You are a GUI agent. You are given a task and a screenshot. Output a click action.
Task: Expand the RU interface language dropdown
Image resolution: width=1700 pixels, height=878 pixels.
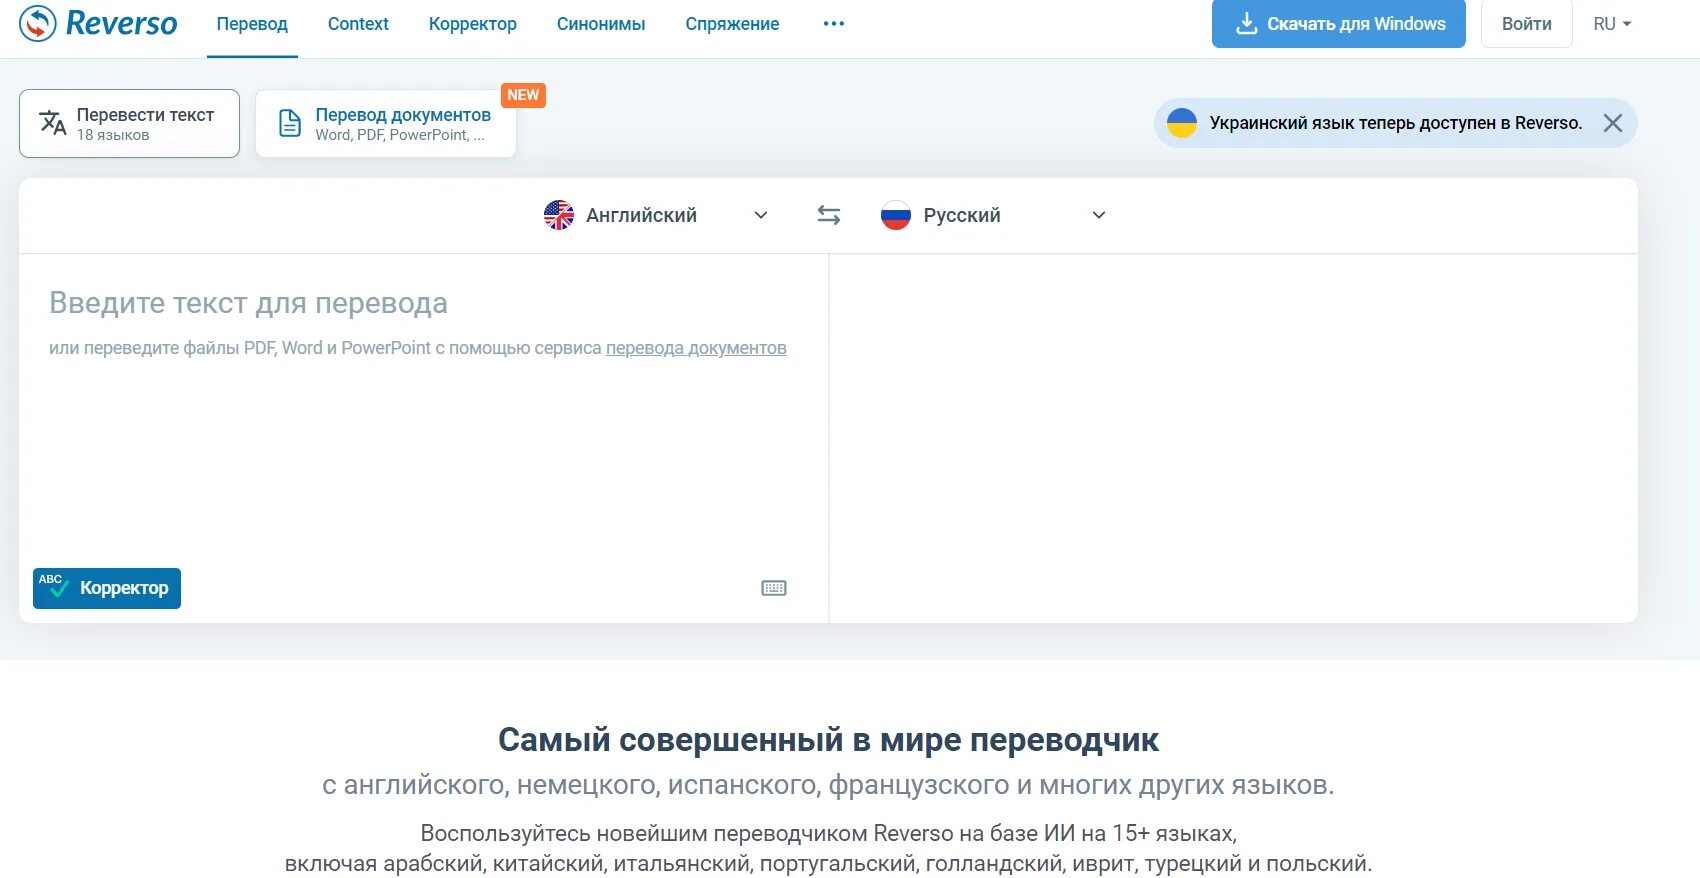tap(1612, 24)
